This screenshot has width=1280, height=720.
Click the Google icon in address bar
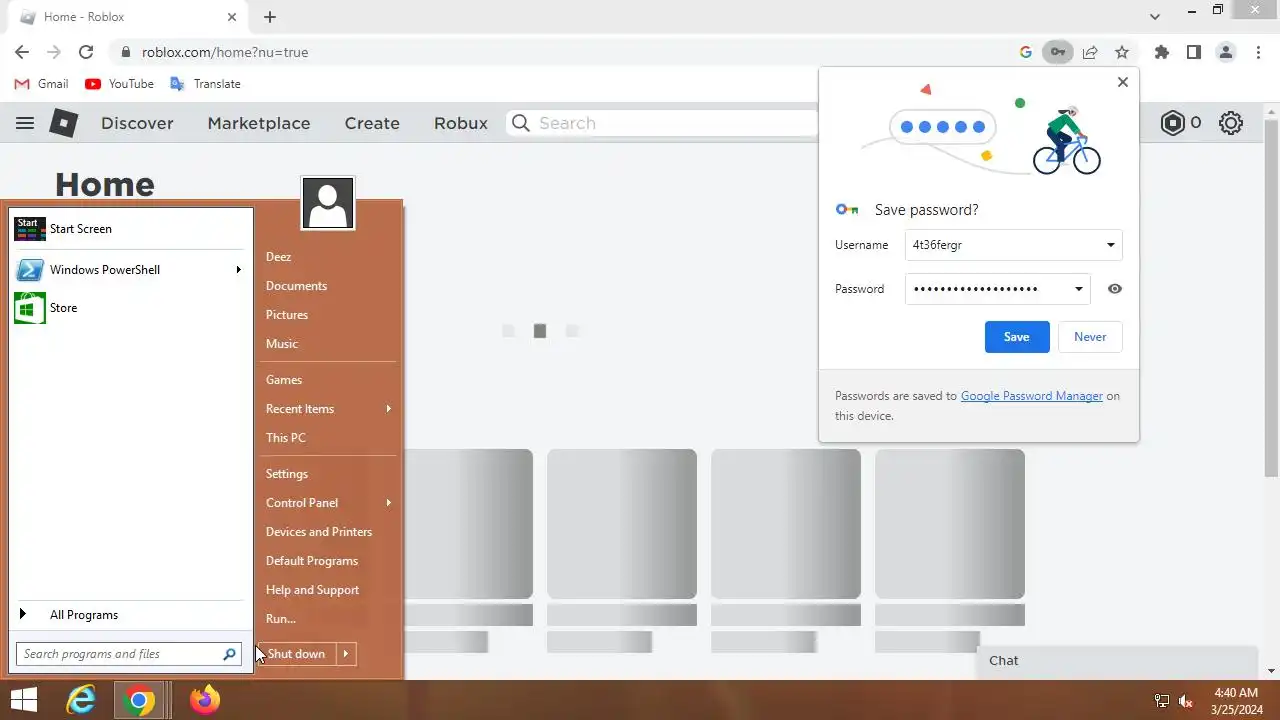pos(1025,52)
